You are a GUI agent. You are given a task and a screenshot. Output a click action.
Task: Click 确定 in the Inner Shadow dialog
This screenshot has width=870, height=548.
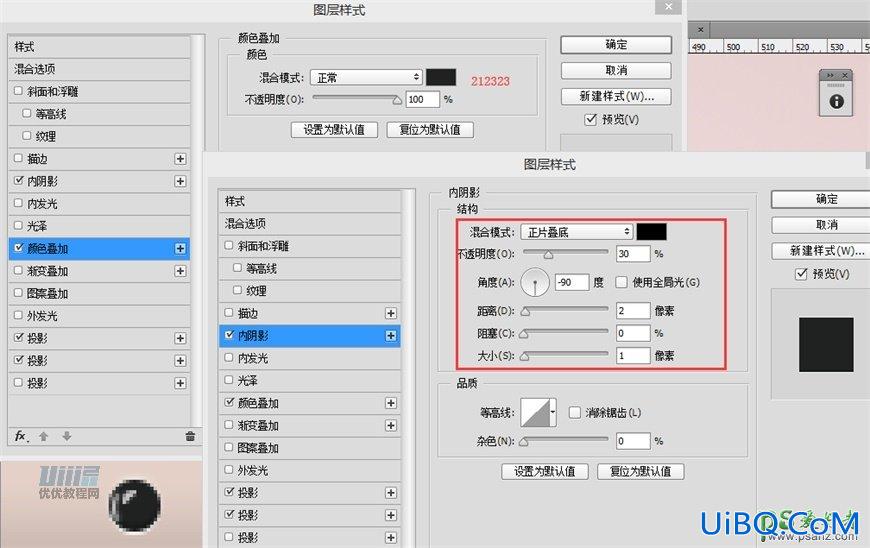coord(821,199)
